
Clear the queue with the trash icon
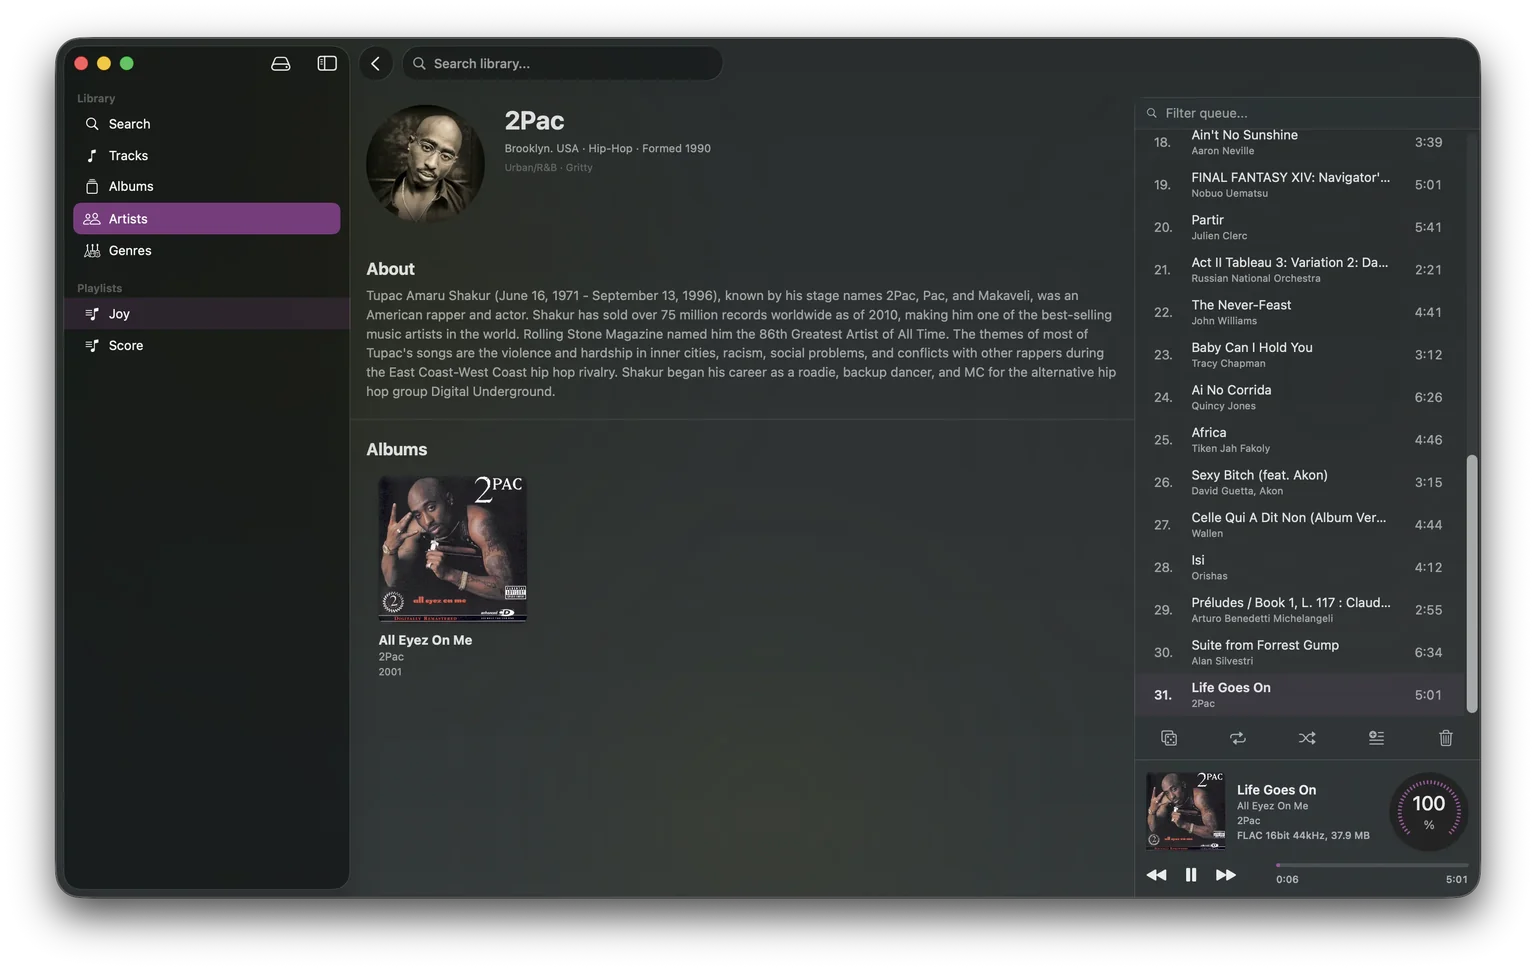point(1445,738)
